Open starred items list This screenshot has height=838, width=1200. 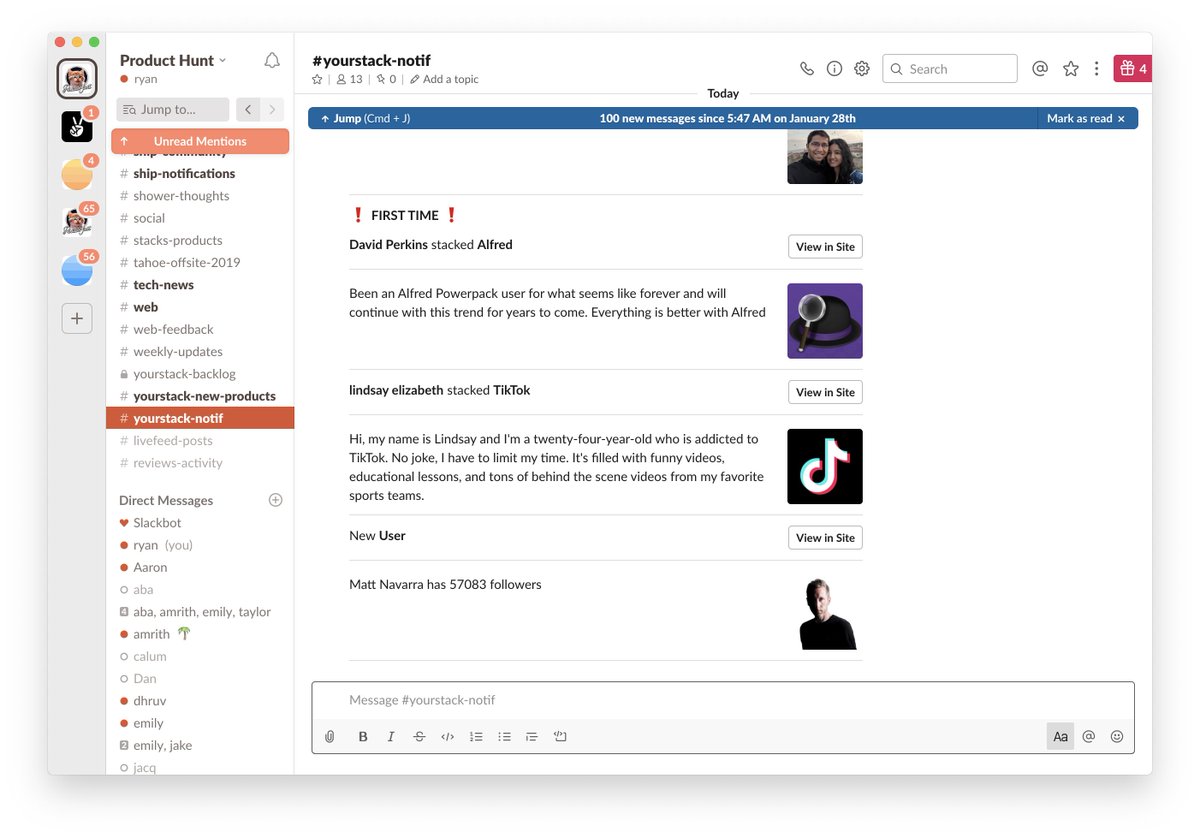coord(1071,69)
